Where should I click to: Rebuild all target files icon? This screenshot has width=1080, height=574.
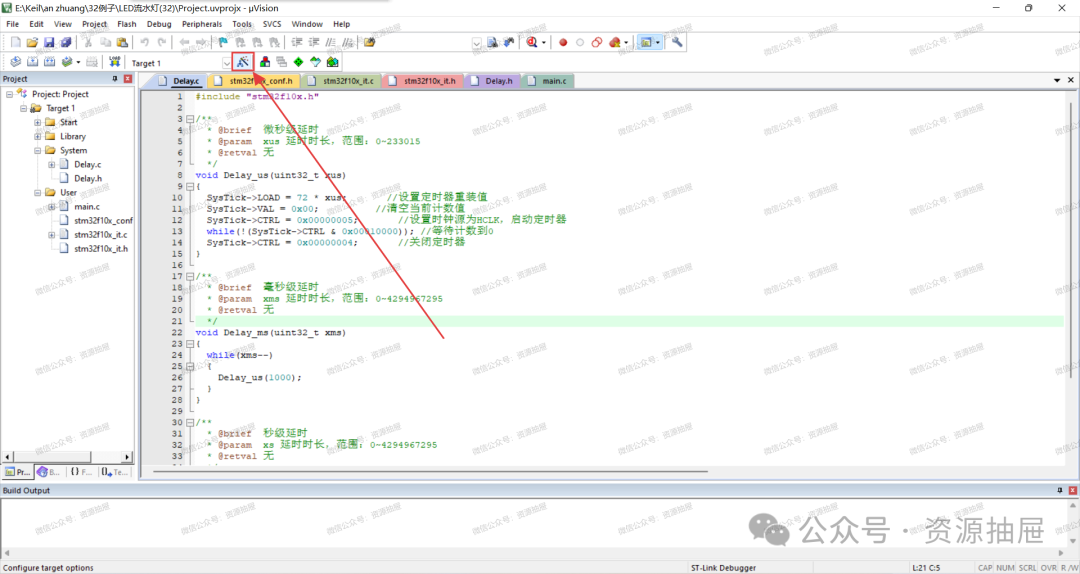(49, 62)
